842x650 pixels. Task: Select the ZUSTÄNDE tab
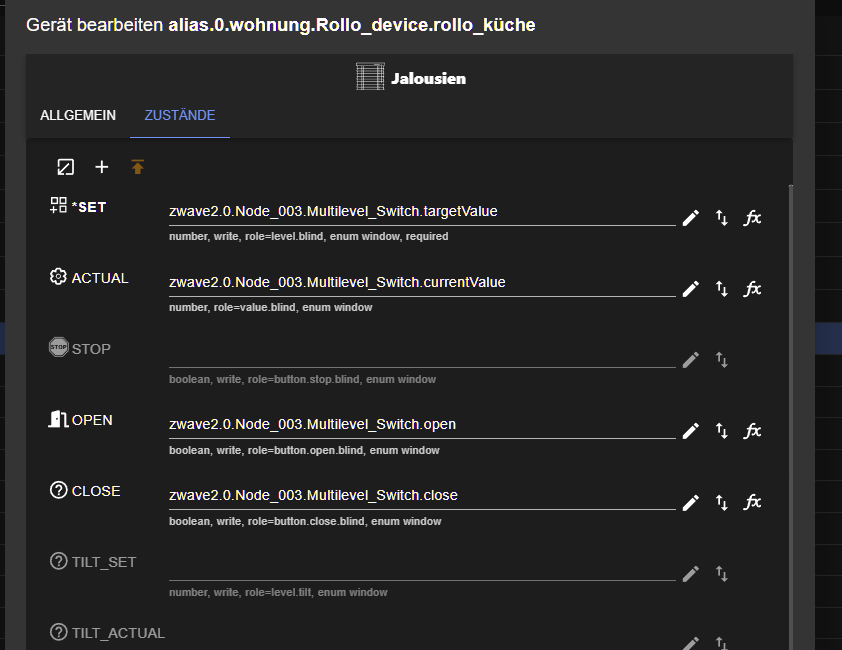180,116
